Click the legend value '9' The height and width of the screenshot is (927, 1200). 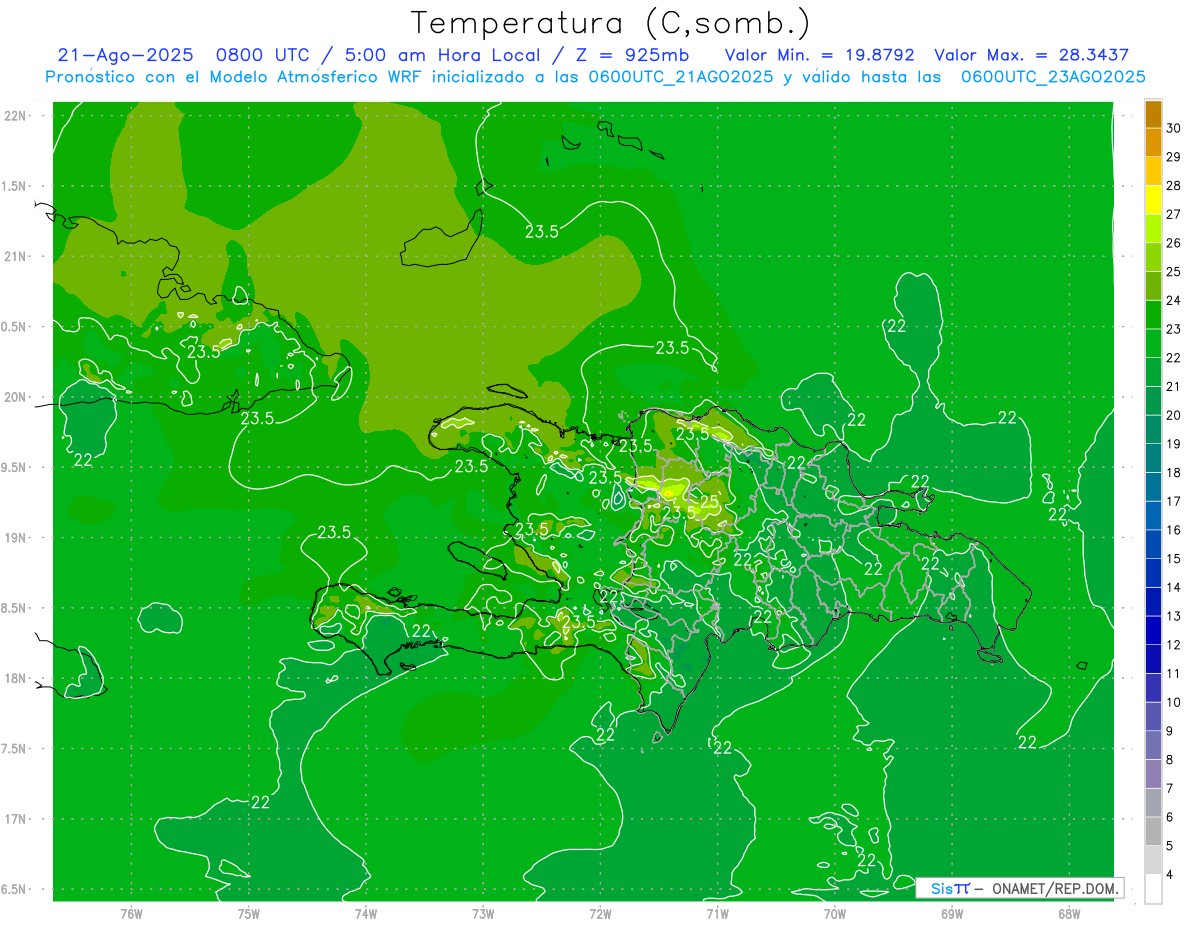tap(1170, 731)
